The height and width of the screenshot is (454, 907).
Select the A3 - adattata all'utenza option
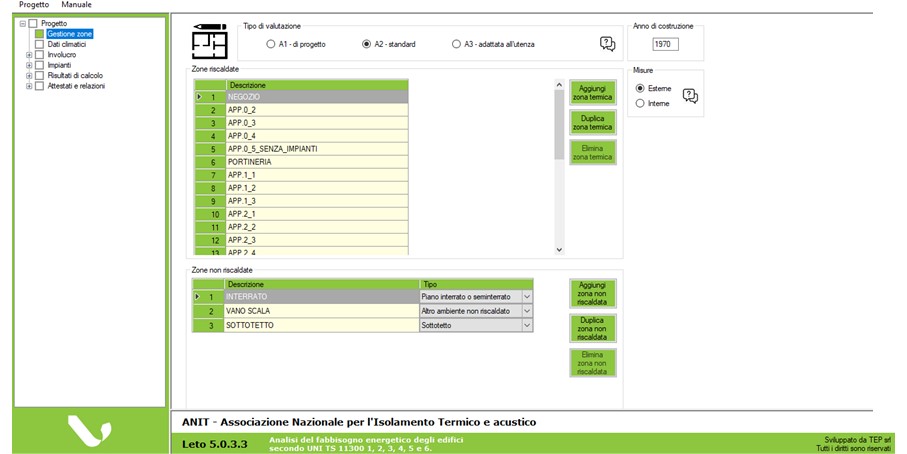(456, 44)
